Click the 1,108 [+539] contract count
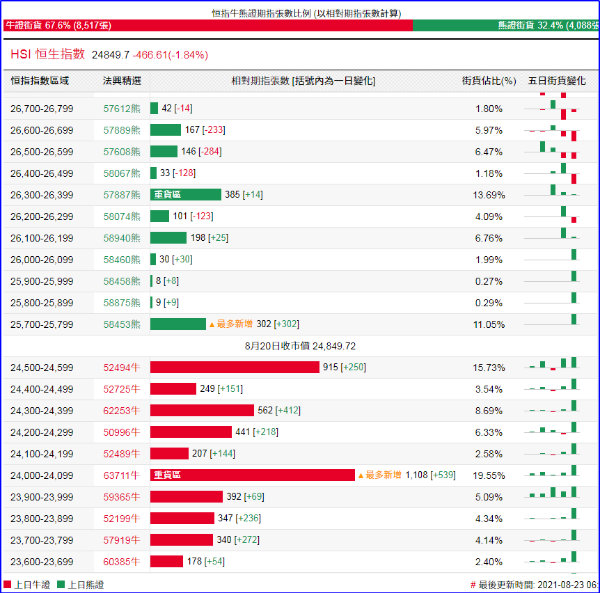The height and width of the screenshot is (593, 600). (430, 475)
